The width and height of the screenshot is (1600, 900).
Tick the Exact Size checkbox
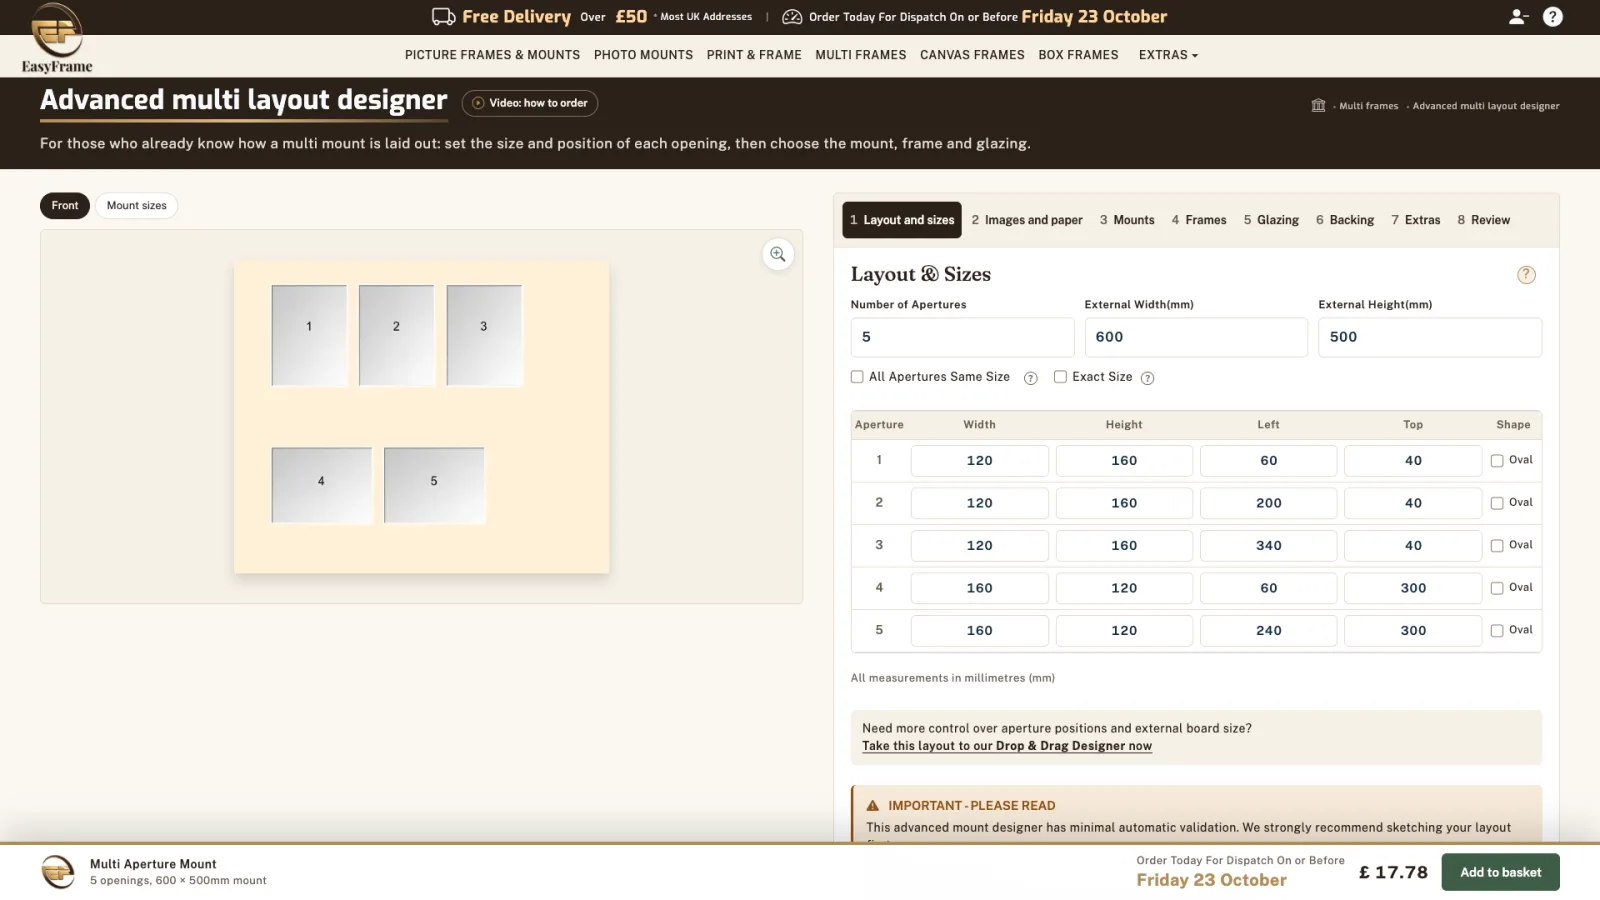pyautogui.click(x=1060, y=377)
